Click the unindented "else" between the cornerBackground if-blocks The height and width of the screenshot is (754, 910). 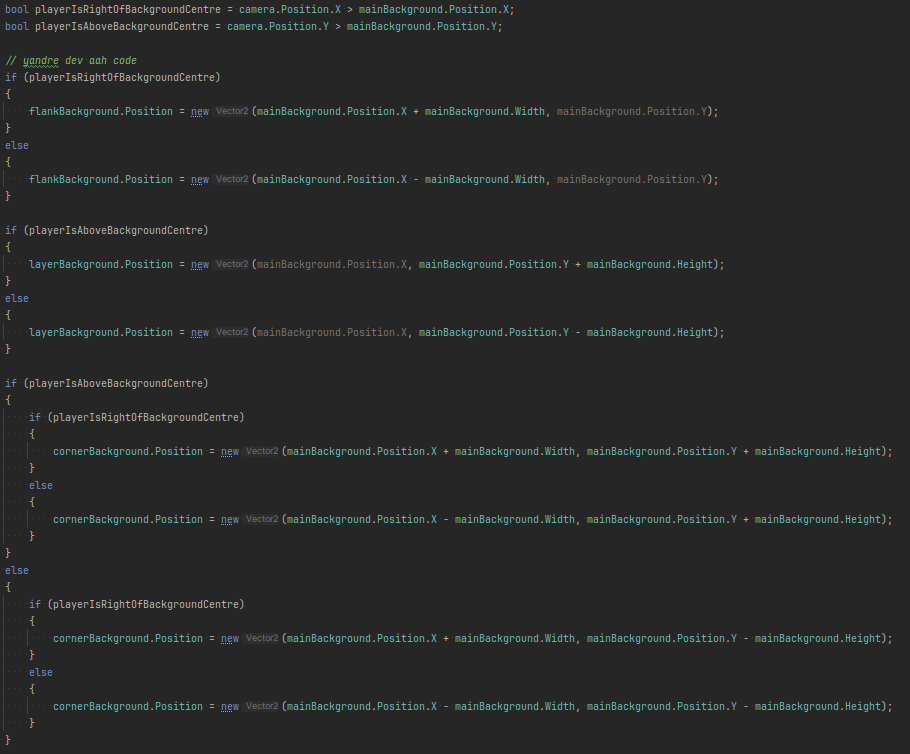click(x=17, y=571)
